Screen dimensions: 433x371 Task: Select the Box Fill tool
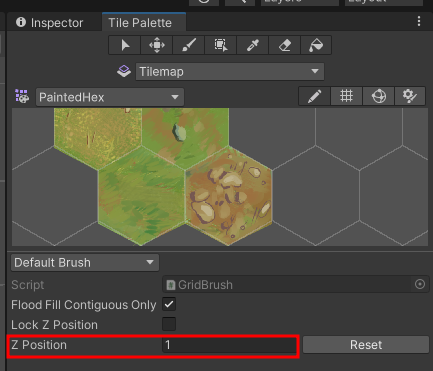point(220,45)
